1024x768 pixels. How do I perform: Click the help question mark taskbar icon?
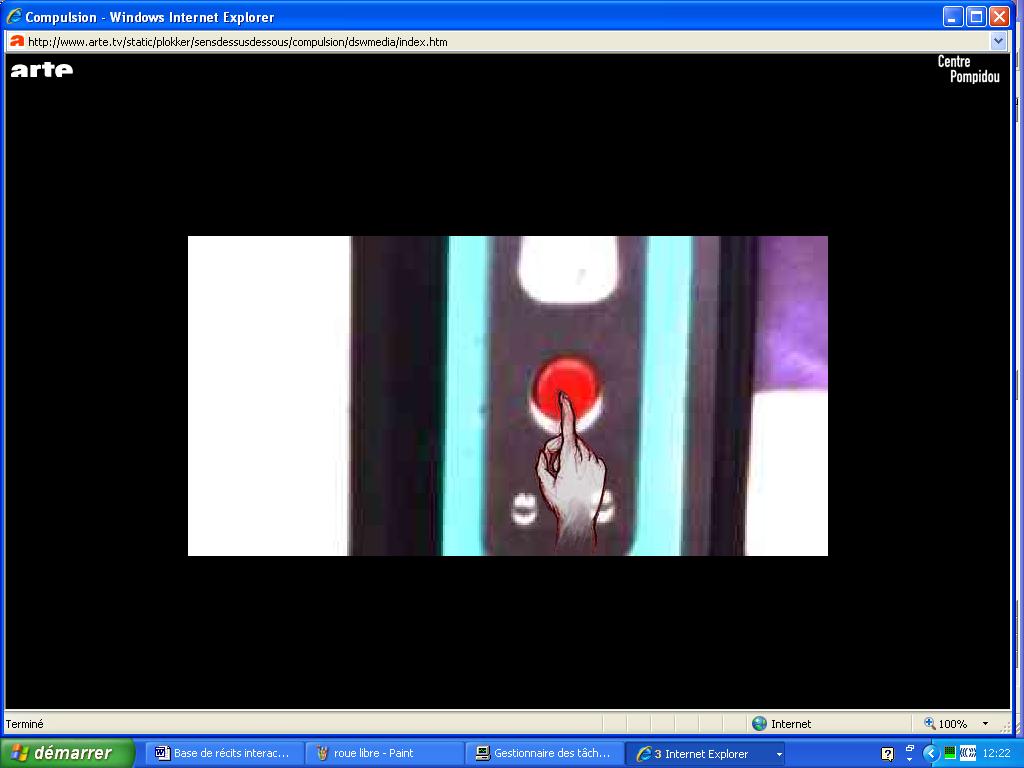[x=888, y=754]
